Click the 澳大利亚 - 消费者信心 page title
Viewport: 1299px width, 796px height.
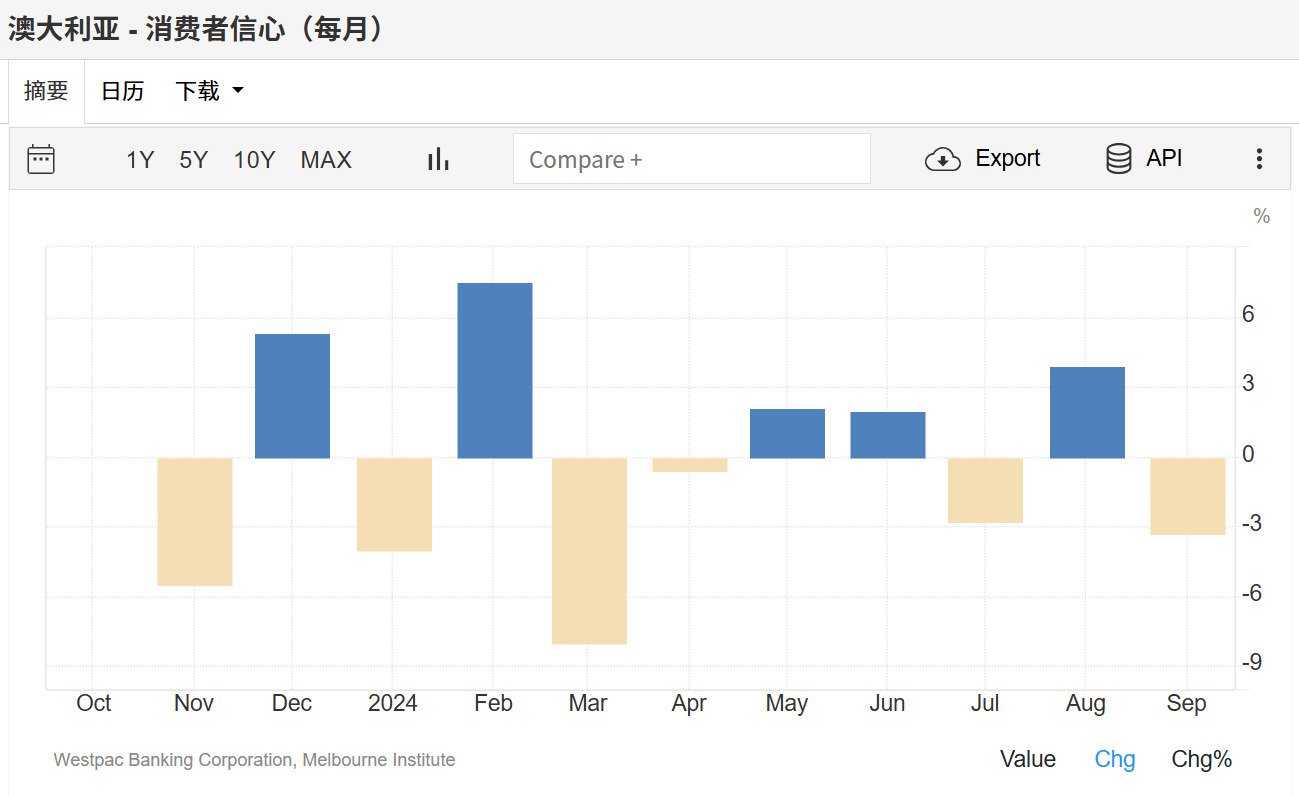click(196, 29)
